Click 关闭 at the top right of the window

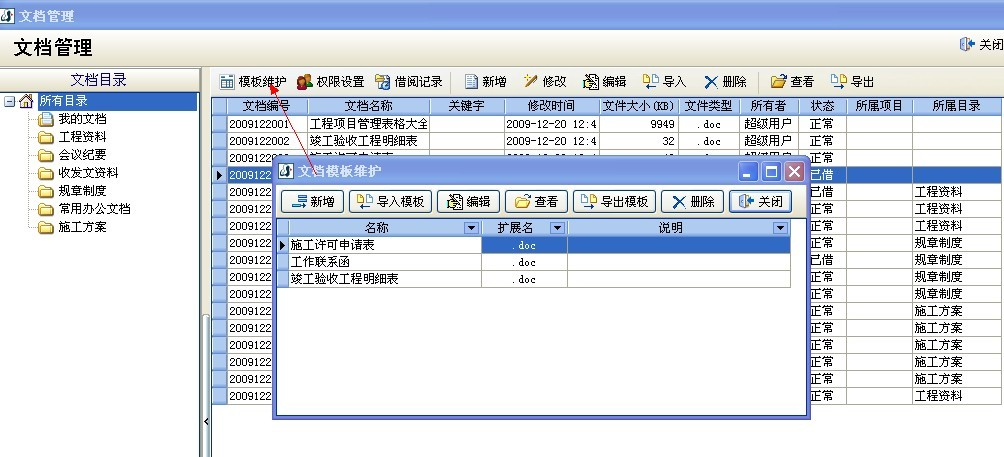pyautogui.click(x=980, y=45)
